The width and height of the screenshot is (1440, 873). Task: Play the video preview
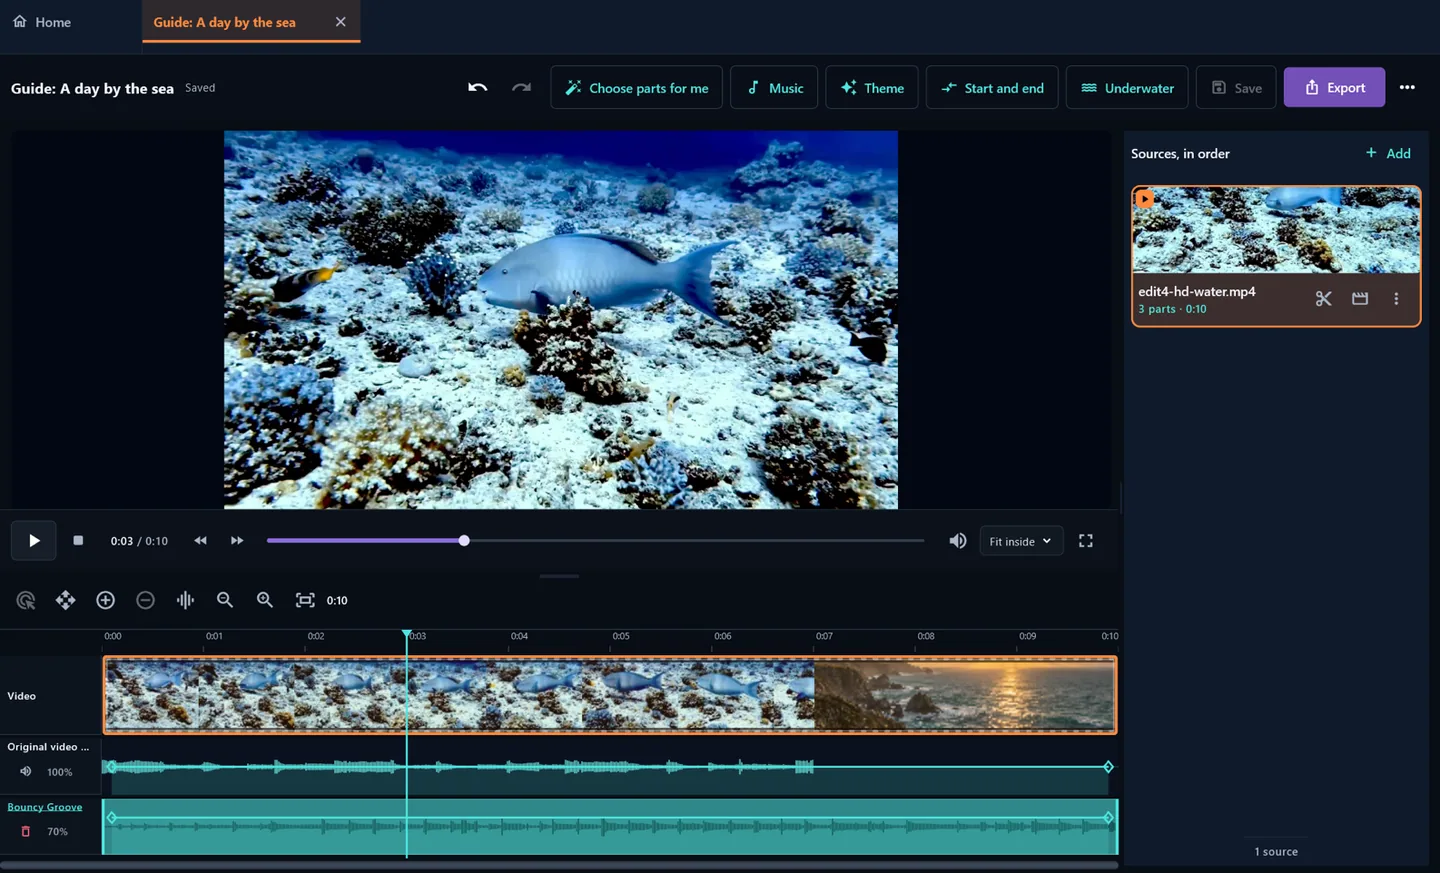[x=34, y=541]
